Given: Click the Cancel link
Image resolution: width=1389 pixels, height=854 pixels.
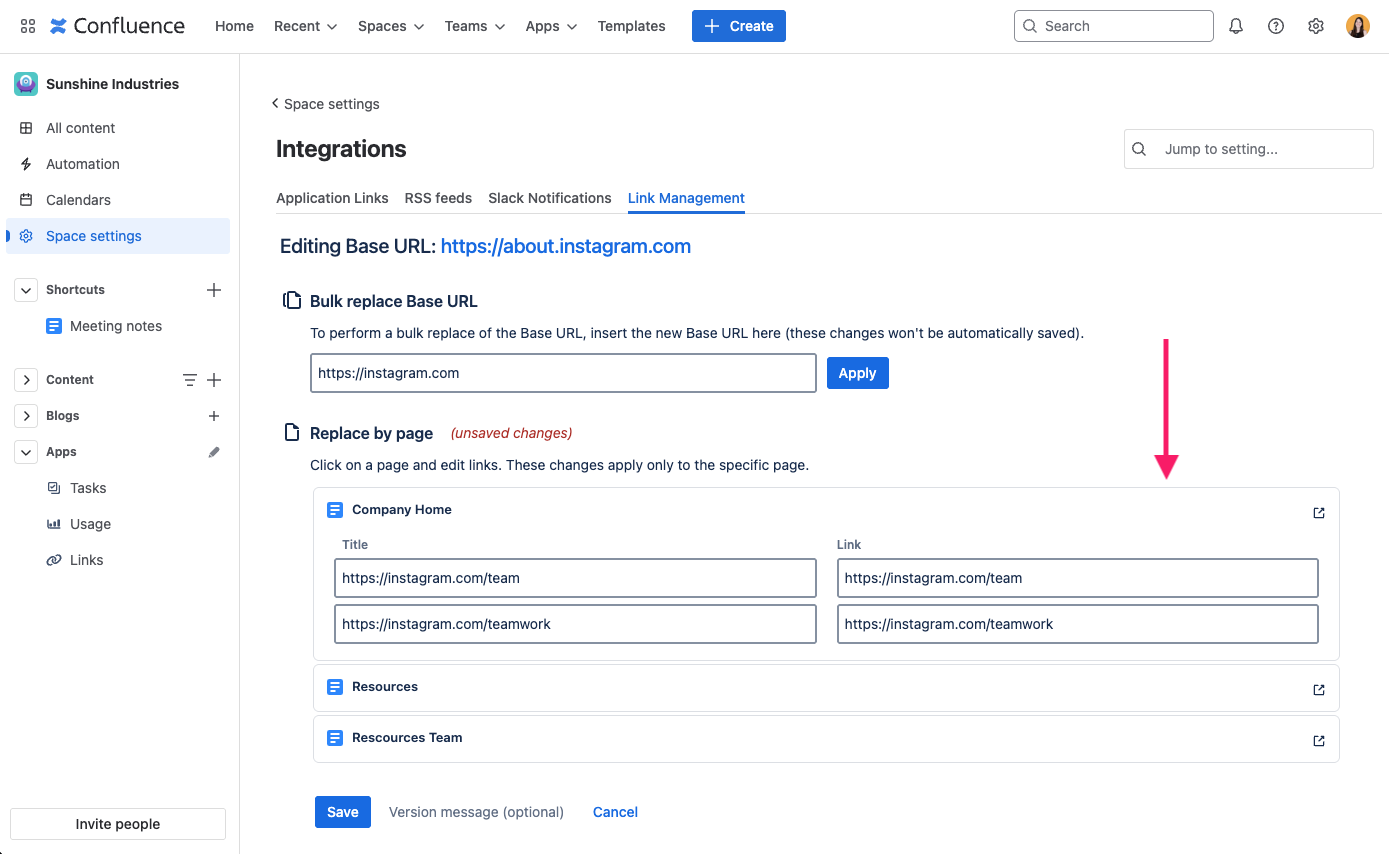Looking at the screenshot, I should tap(615, 812).
